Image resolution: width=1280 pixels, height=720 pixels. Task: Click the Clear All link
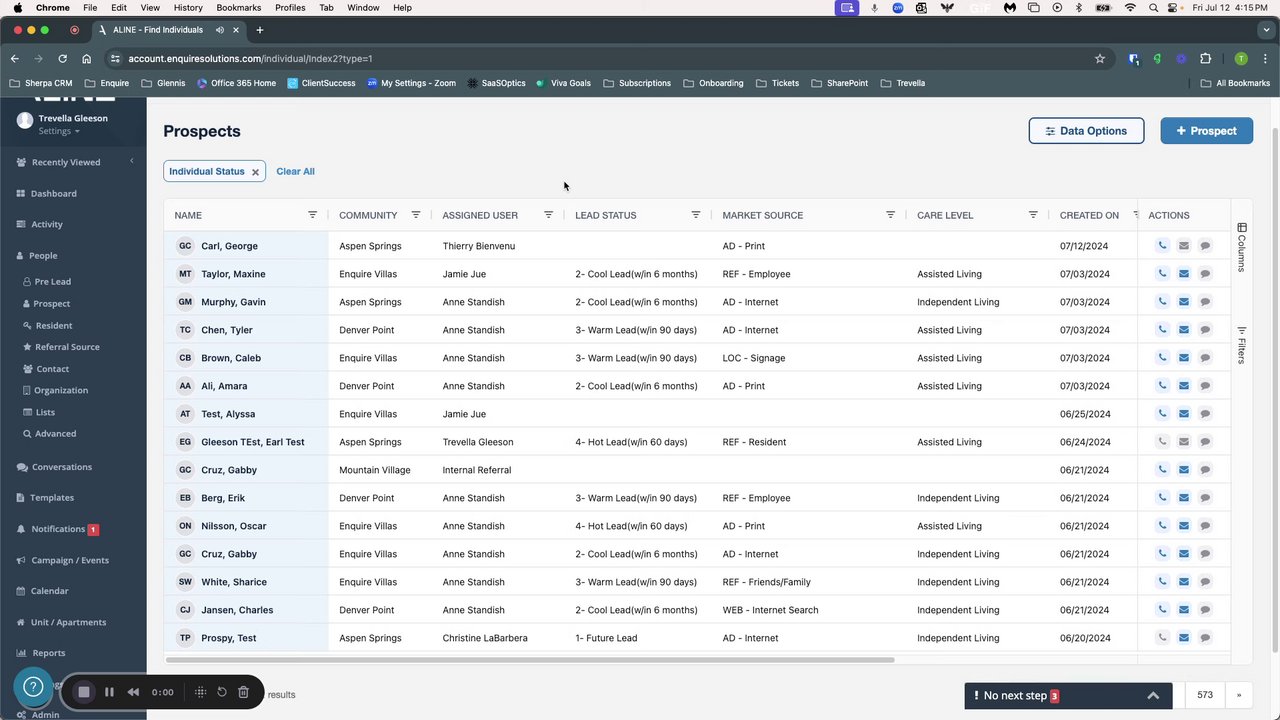coord(295,172)
